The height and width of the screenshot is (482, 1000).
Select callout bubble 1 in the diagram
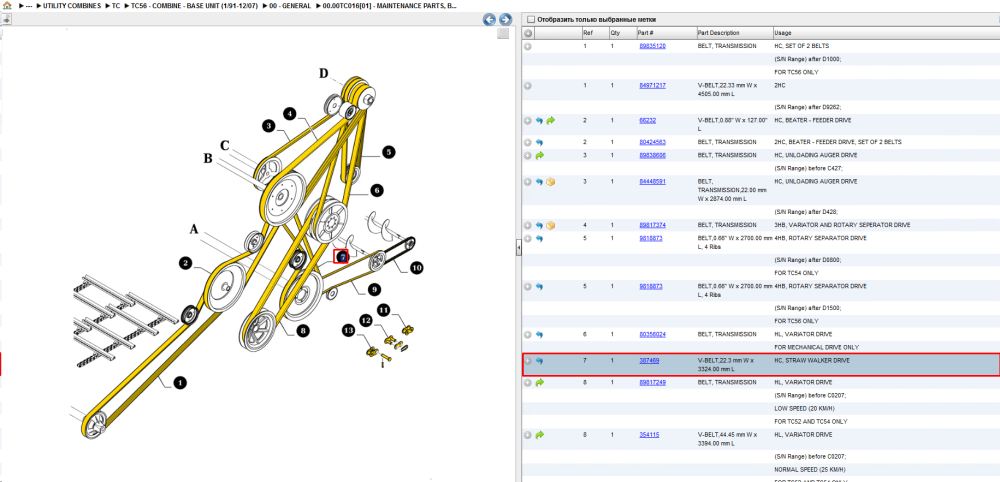tap(180, 383)
